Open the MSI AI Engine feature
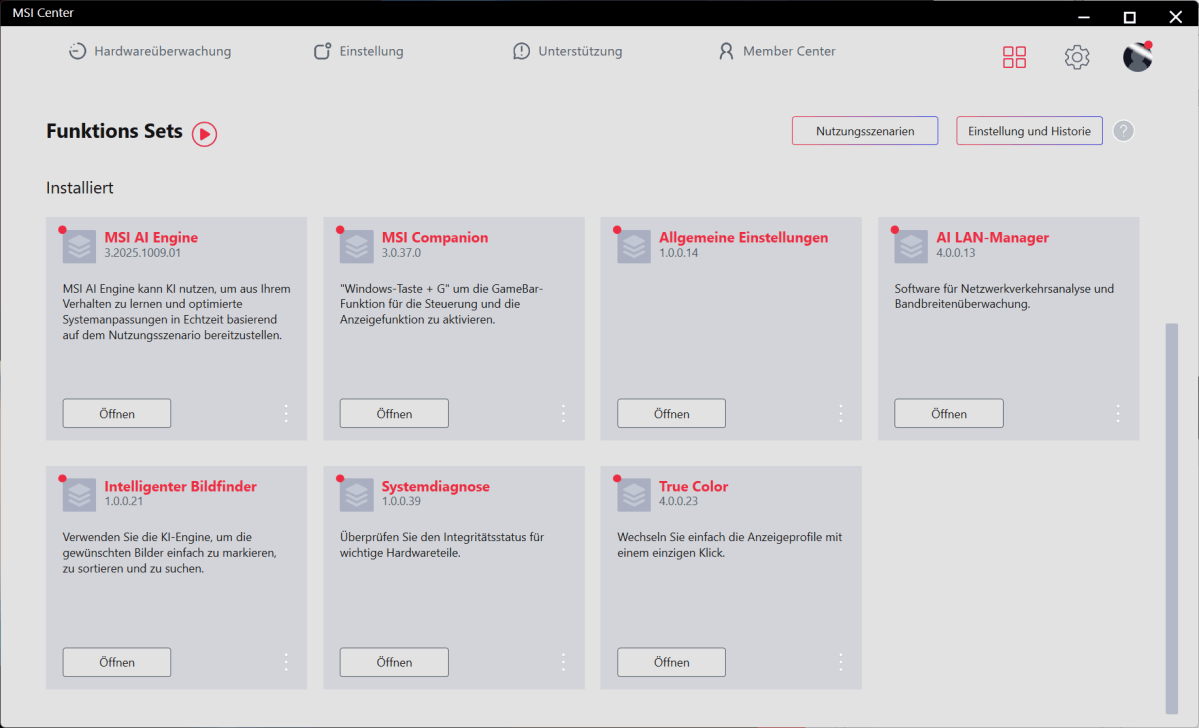The height and width of the screenshot is (728, 1199). point(117,414)
